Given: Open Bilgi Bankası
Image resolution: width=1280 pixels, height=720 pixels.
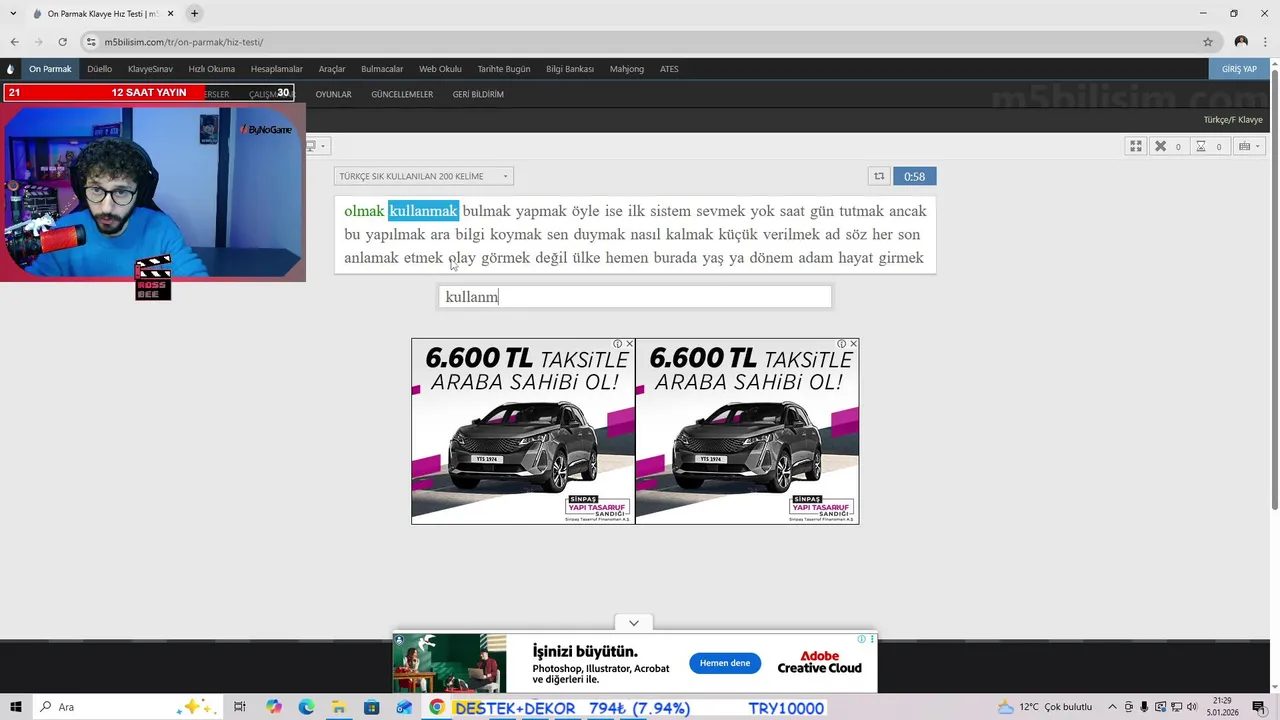Looking at the screenshot, I should pos(570,69).
